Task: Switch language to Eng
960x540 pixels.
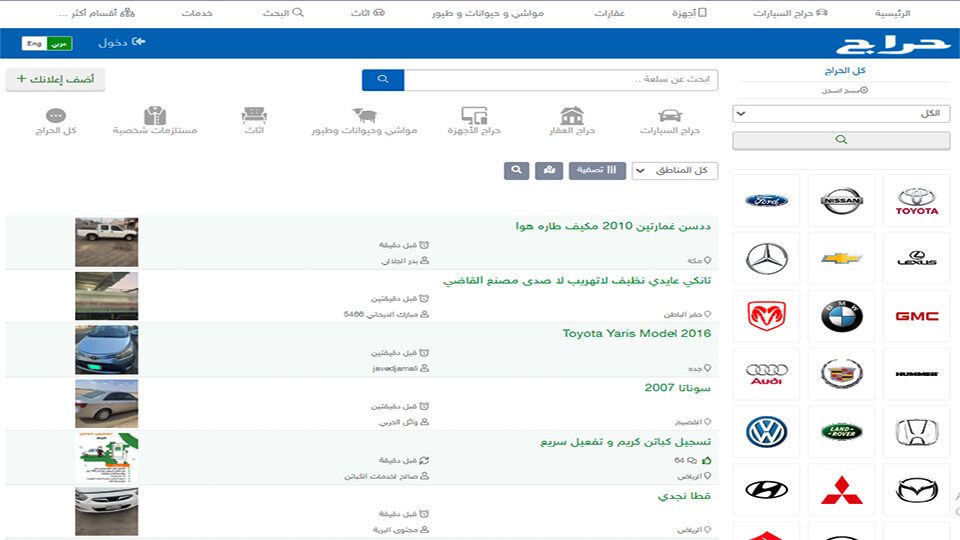Action: (34, 43)
